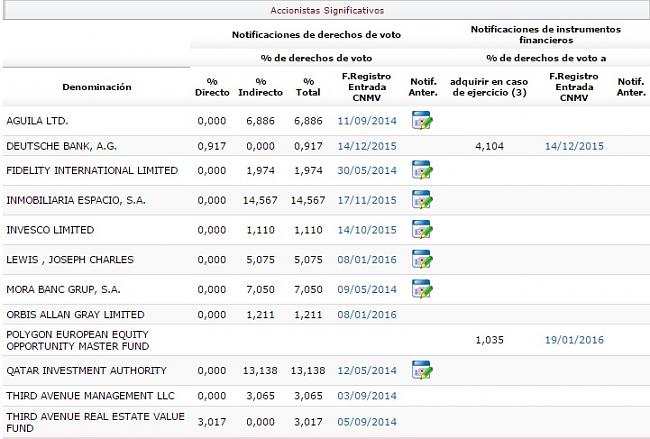
Task: Click the % Total column header
Action: 308,87
